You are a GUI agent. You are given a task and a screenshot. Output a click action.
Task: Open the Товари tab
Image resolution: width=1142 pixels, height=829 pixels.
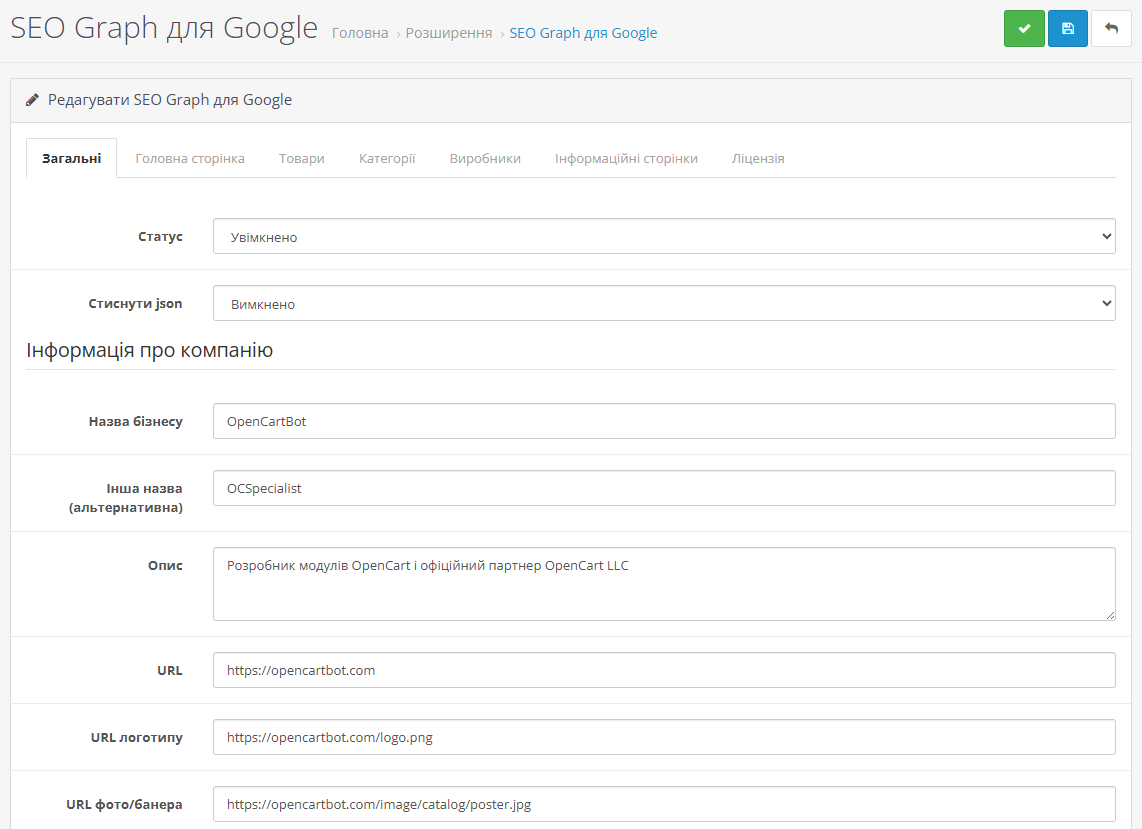pos(302,158)
